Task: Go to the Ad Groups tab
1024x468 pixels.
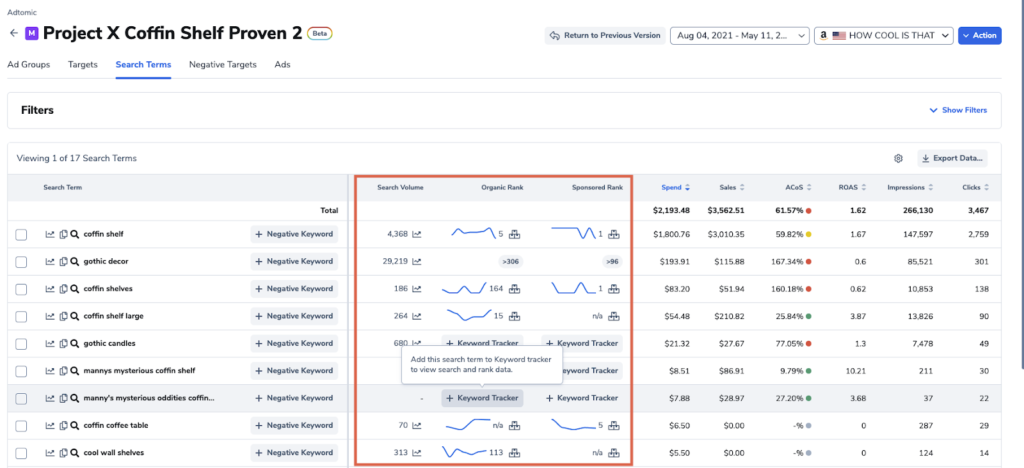Action: 30,65
